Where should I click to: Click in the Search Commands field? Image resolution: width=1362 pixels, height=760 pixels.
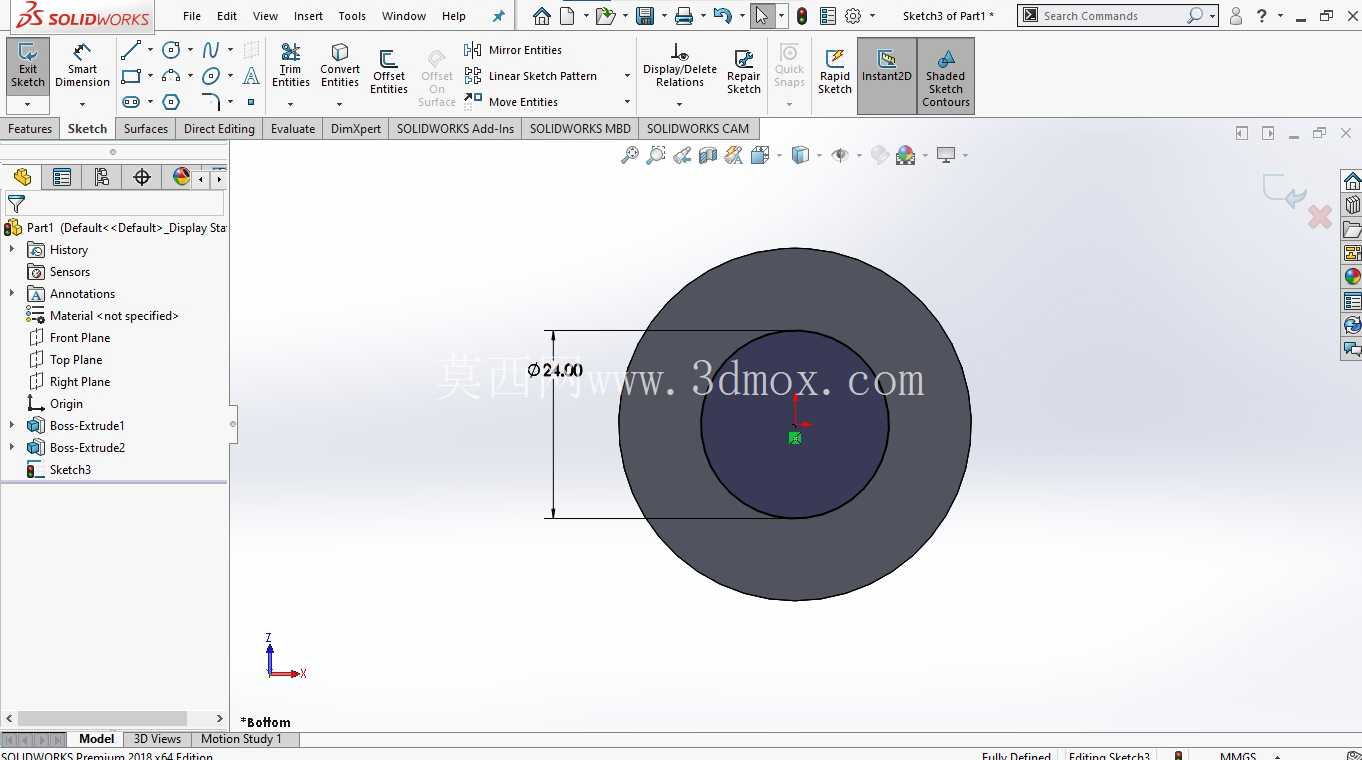[x=1112, y=16]
